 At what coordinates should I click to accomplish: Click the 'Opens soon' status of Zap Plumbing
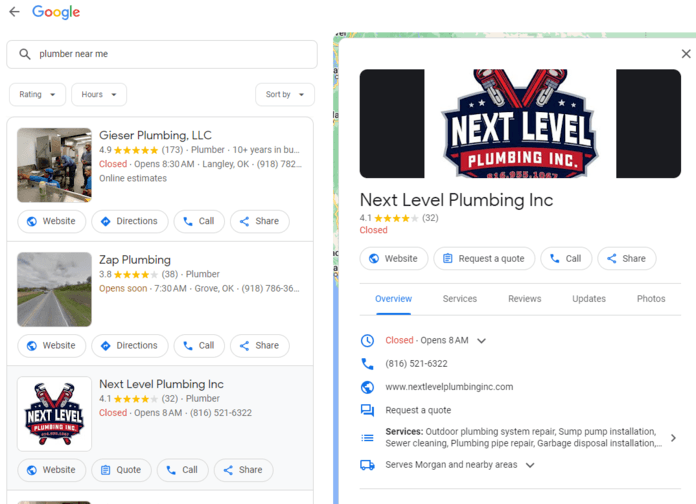pos(123,289)
